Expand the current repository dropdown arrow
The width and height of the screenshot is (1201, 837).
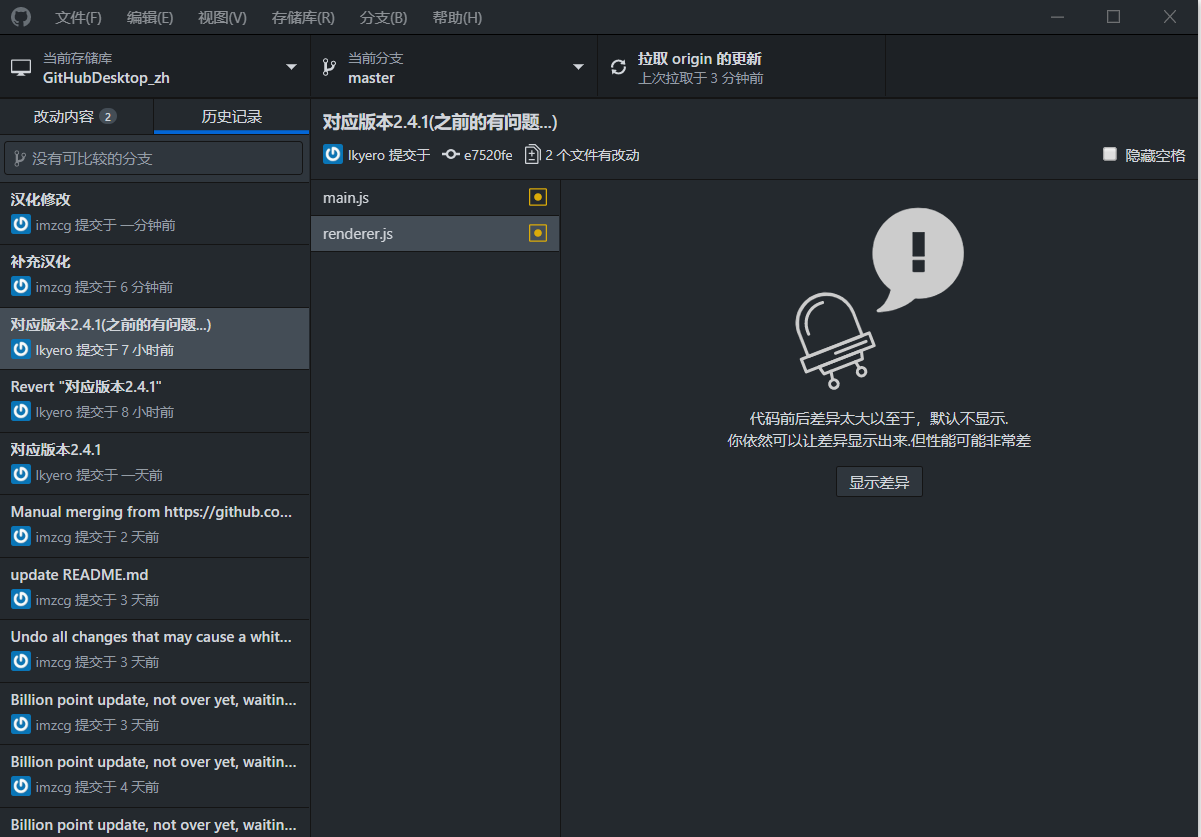click(292, 67)
